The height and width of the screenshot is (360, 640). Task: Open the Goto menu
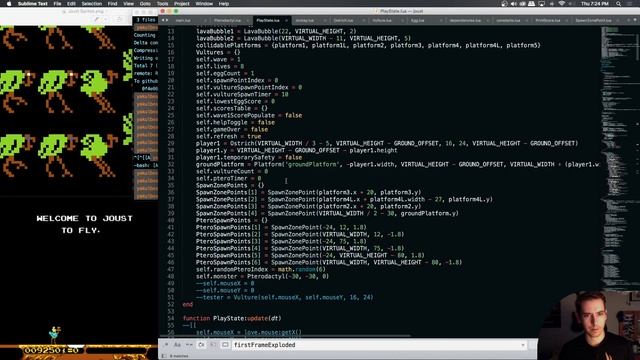(145, 4)
